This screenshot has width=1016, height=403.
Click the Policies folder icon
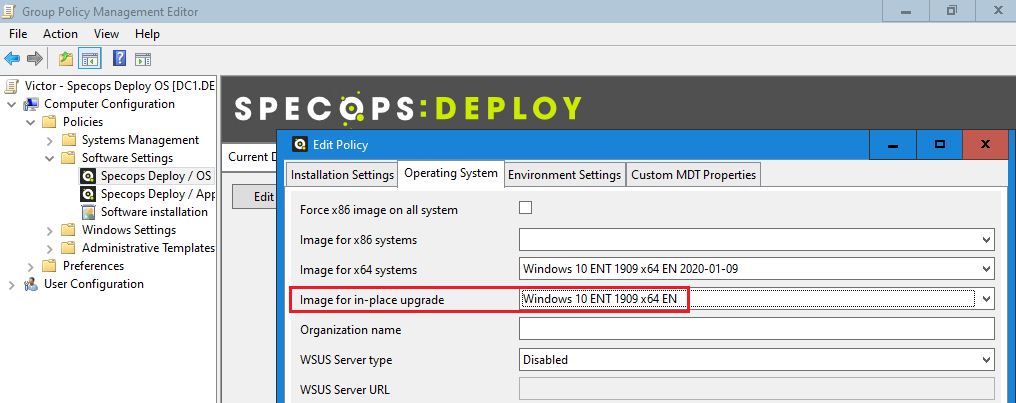pyautogui.click(x=50, y=122)
